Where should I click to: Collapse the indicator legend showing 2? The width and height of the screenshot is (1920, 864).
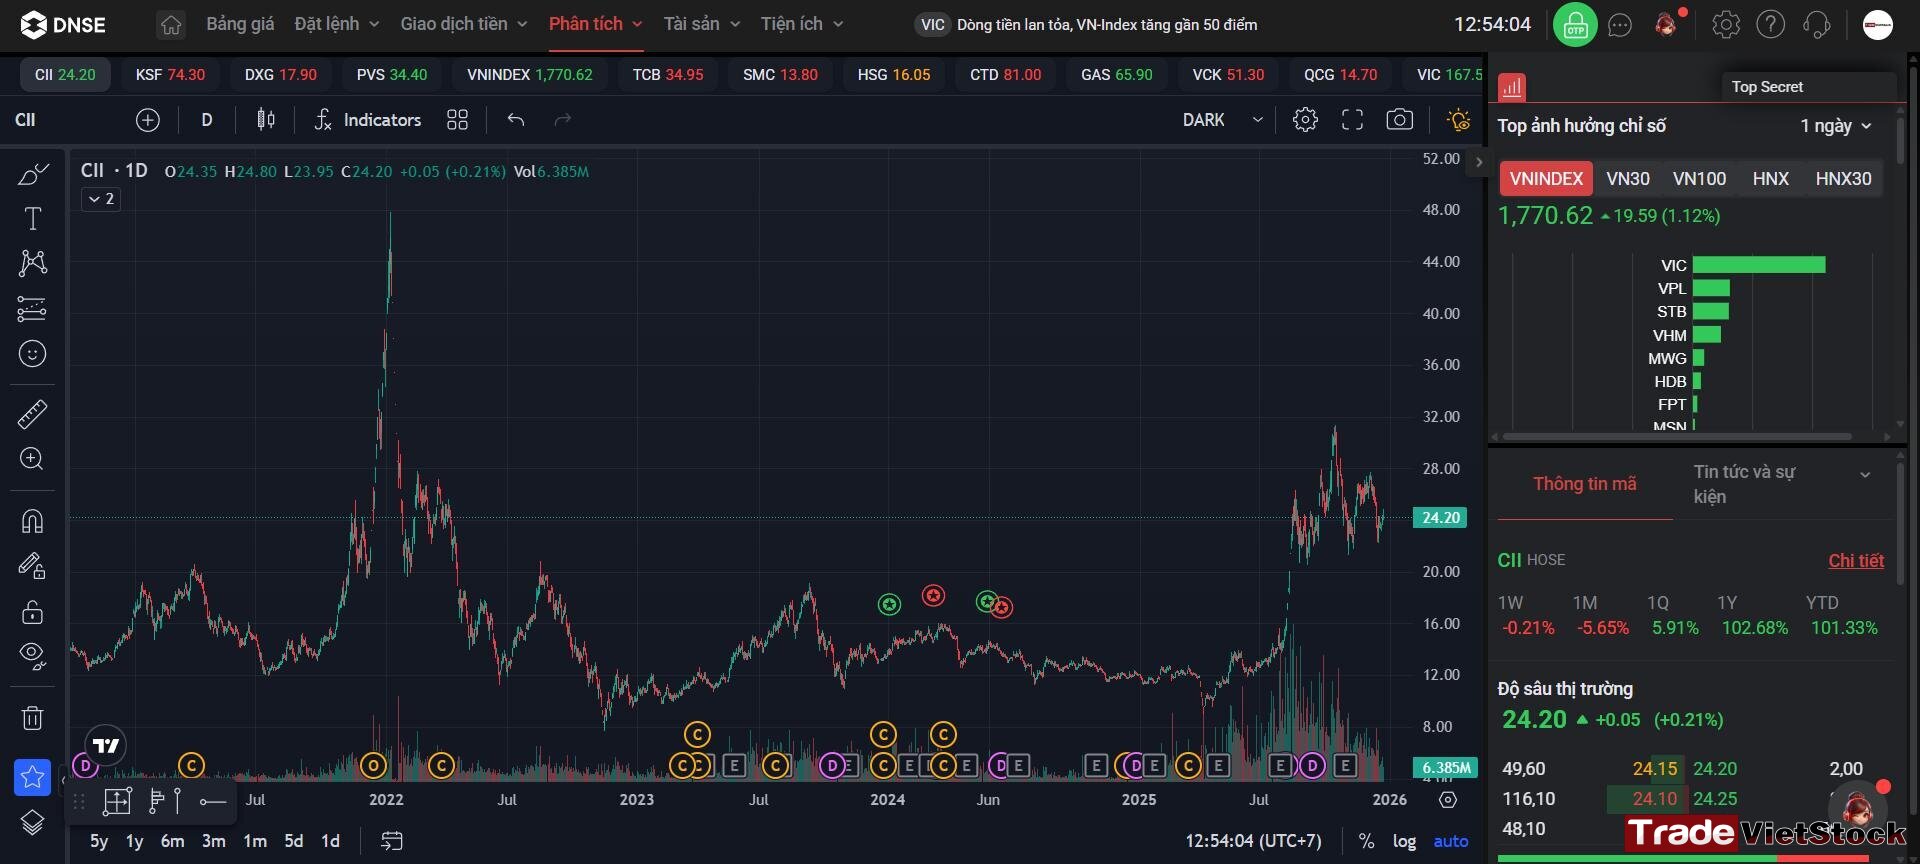click(x=101, y=199)
